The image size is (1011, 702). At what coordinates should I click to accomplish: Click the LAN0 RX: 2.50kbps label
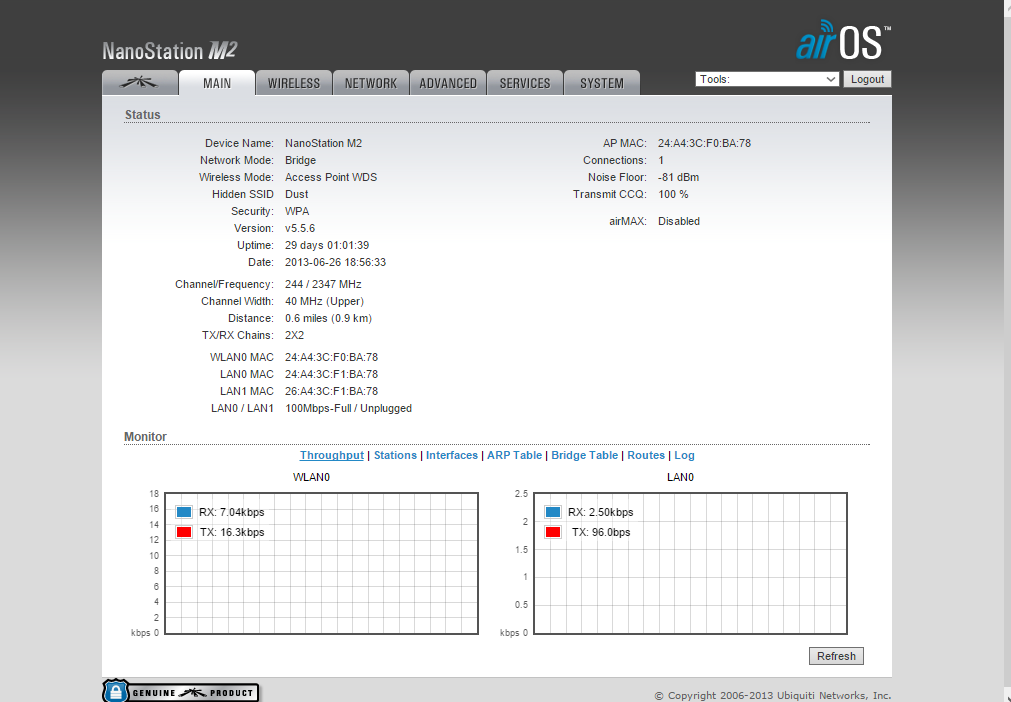click(x=601, y=512)
